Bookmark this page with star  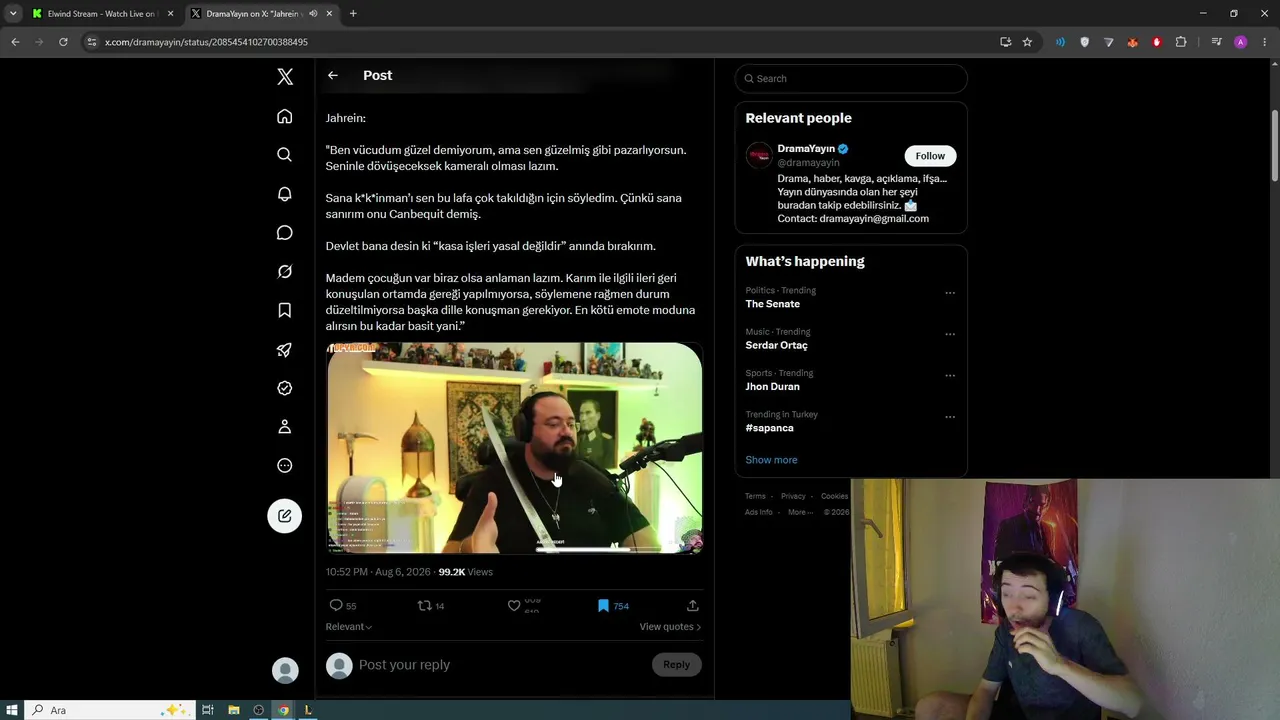(x=1027, y=42)
